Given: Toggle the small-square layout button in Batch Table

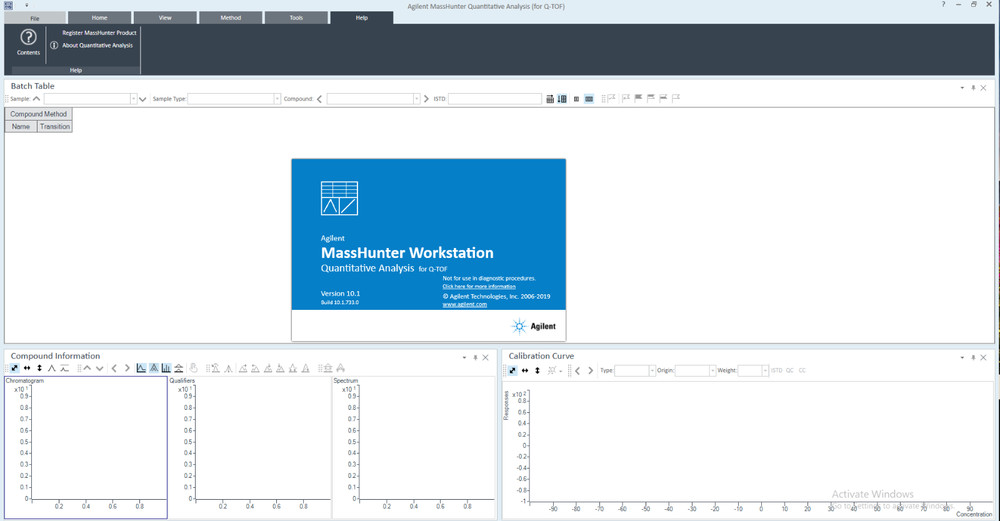Looking at the screenshot, I should (x=577, y=99).
